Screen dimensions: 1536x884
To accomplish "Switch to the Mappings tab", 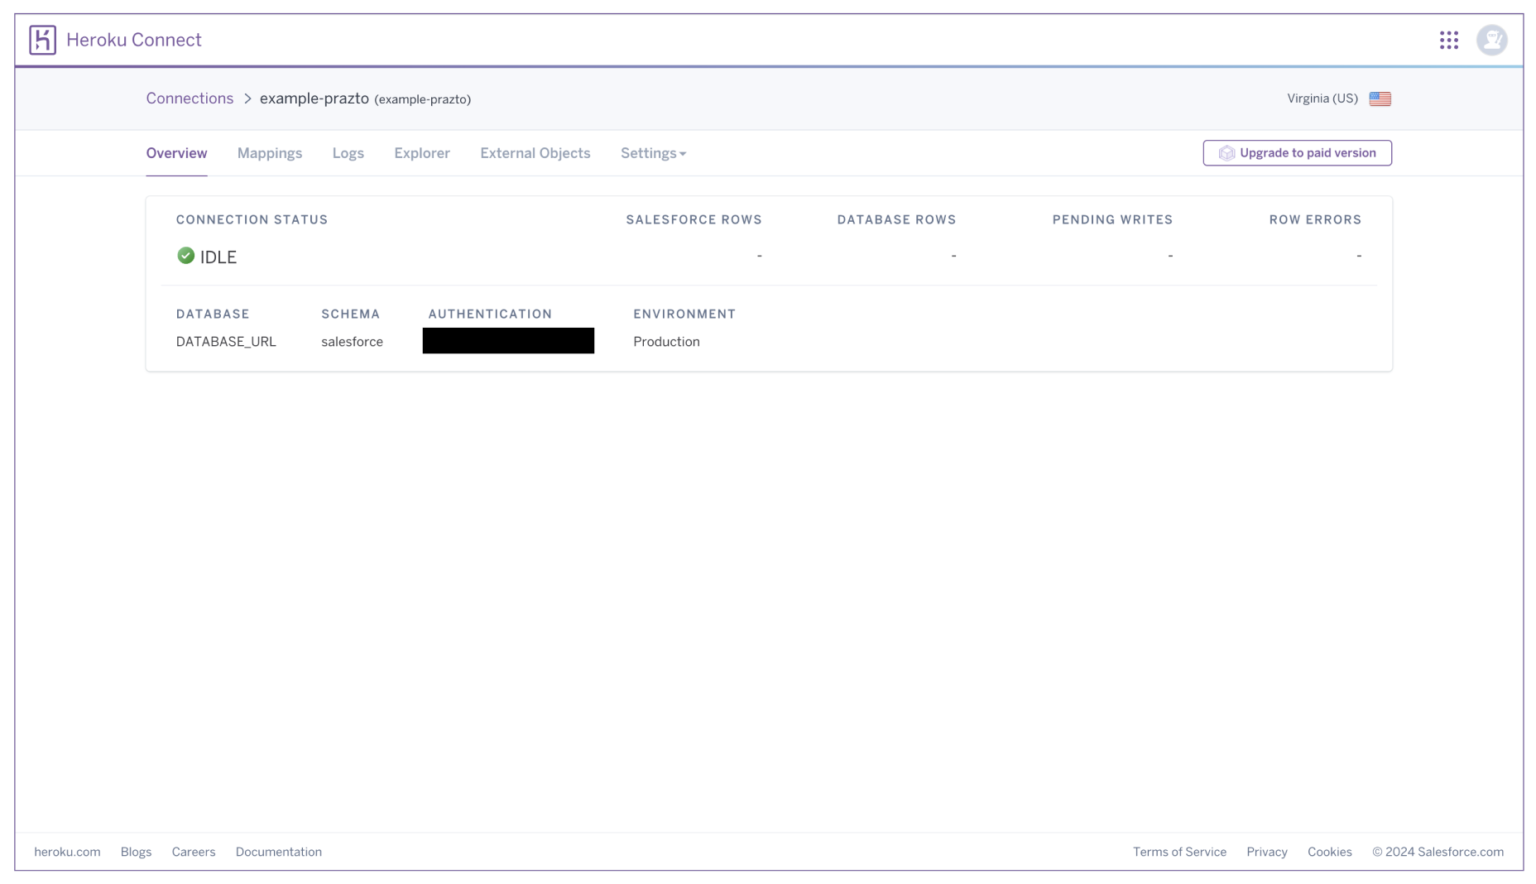I will point(269,152).
